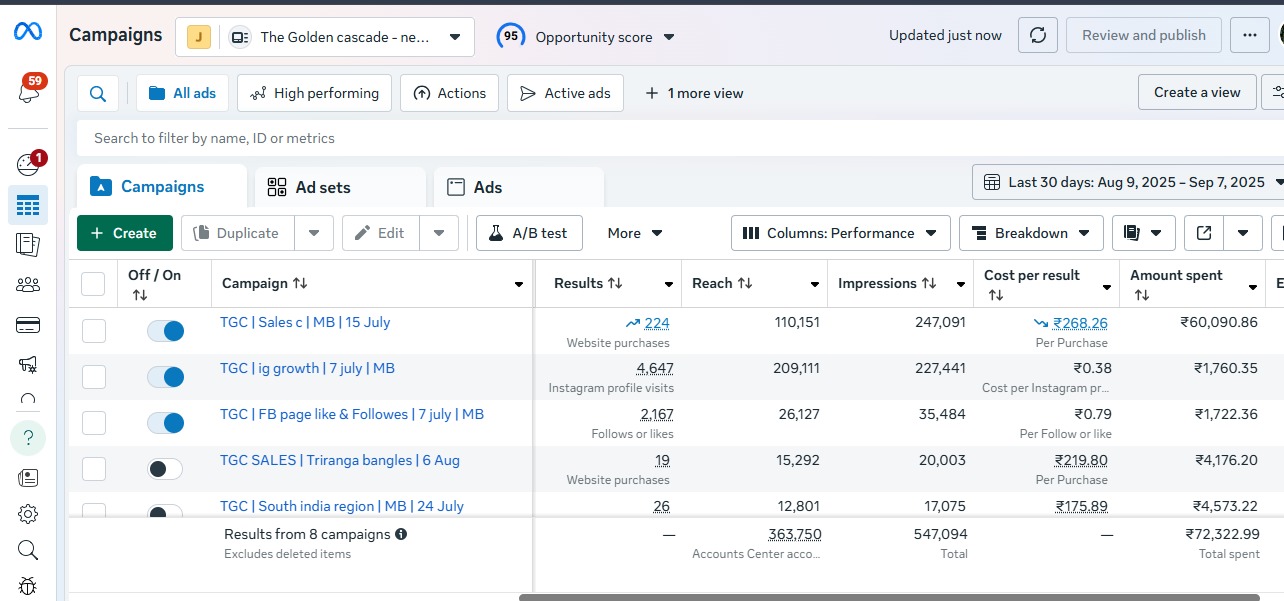Viewport: 1284px width, 601px height.
Task: Turn off TGC ig growth campaign toggle
Action: click(165, 377)
